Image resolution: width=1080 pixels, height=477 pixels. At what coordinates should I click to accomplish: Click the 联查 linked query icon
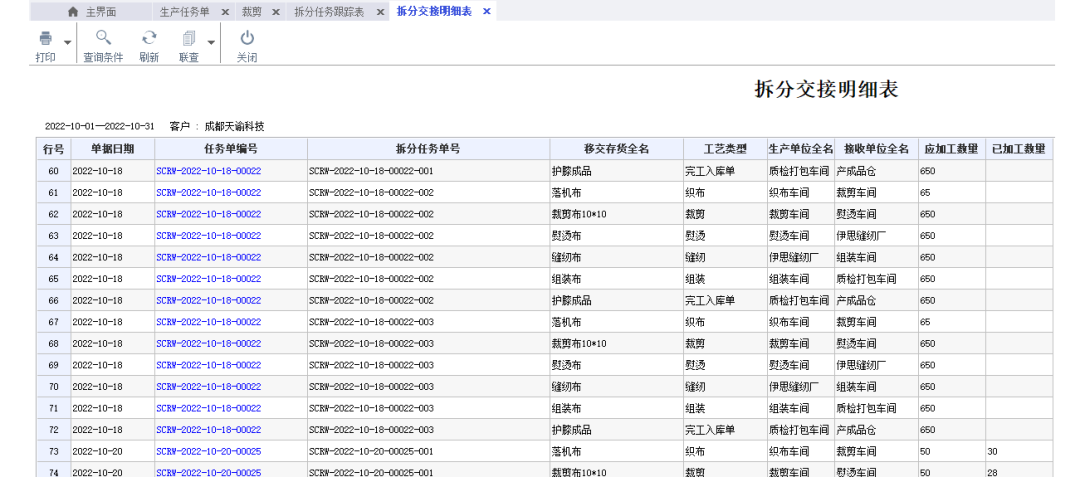[188, 39]
